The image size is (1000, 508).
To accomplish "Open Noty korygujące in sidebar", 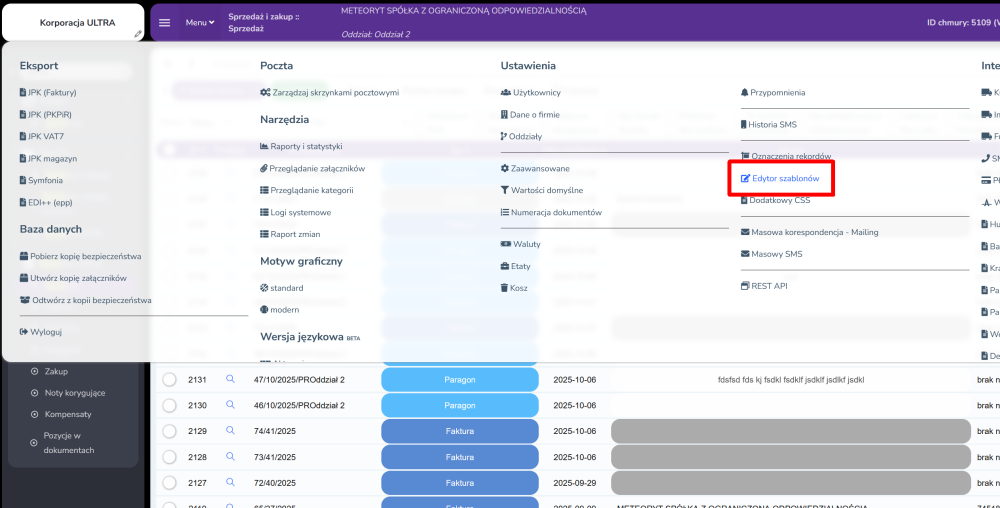I will tap(74, 393).
